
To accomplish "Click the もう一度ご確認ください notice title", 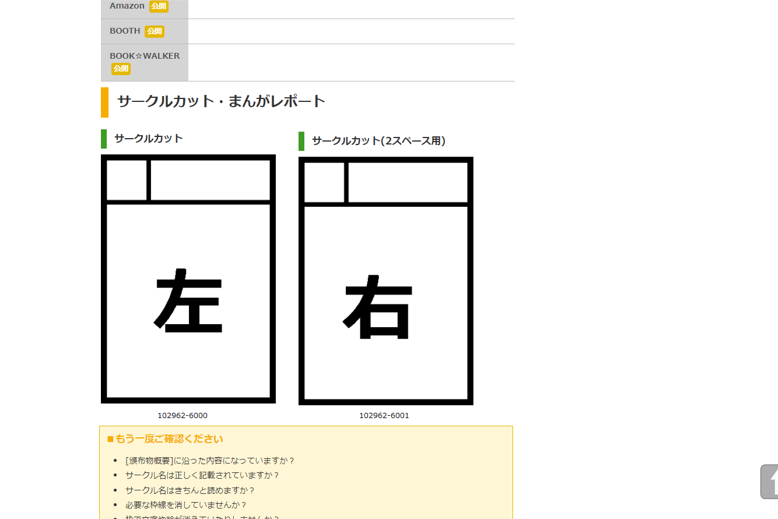I will 169,439.
